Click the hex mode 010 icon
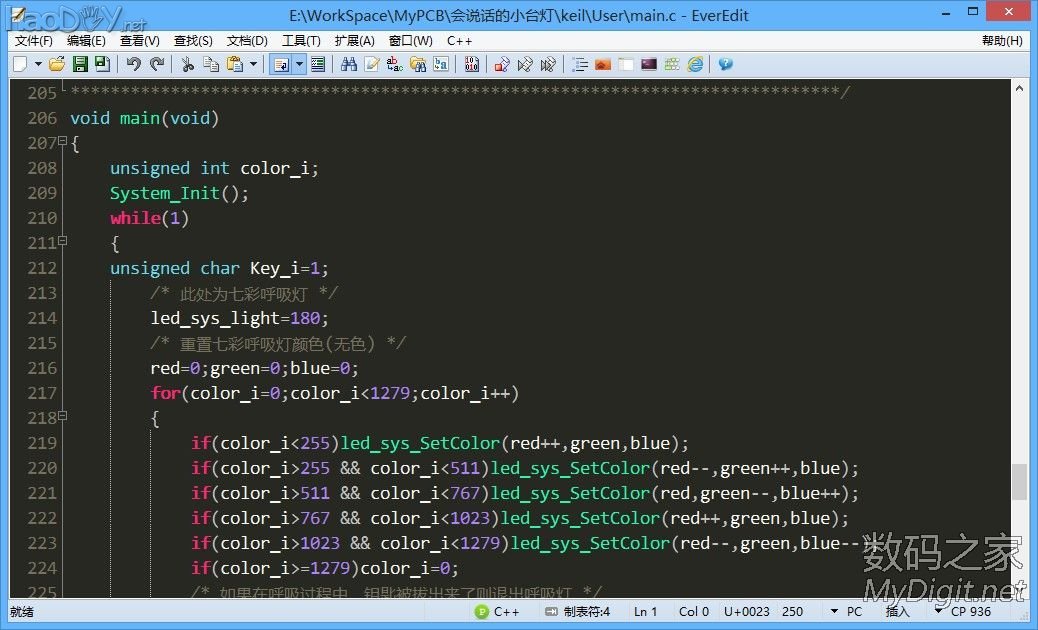This screenshot has width=1038, height=630. point(471,64)
